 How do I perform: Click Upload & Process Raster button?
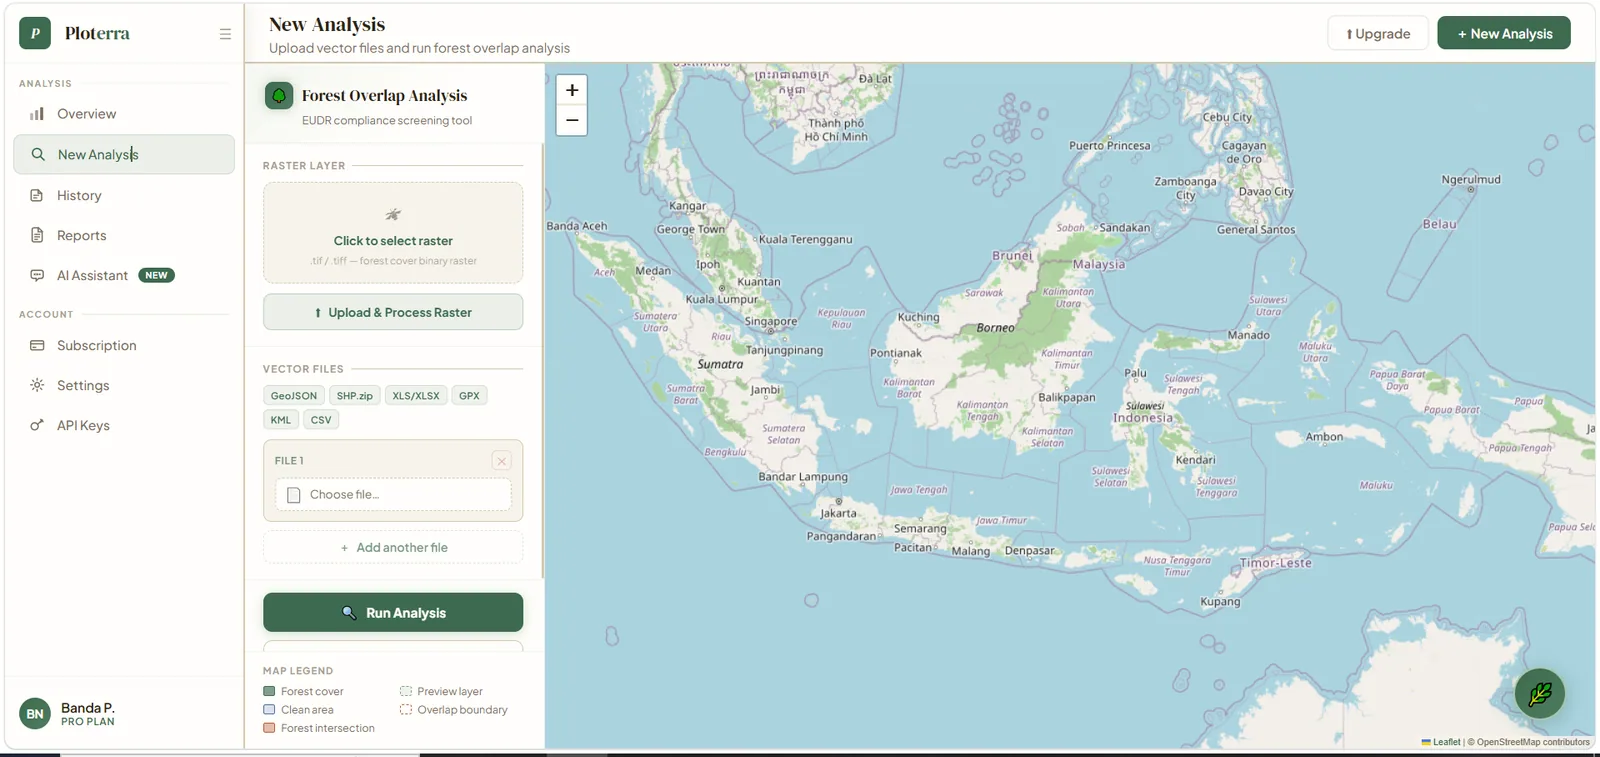click(x=393, y=312)
